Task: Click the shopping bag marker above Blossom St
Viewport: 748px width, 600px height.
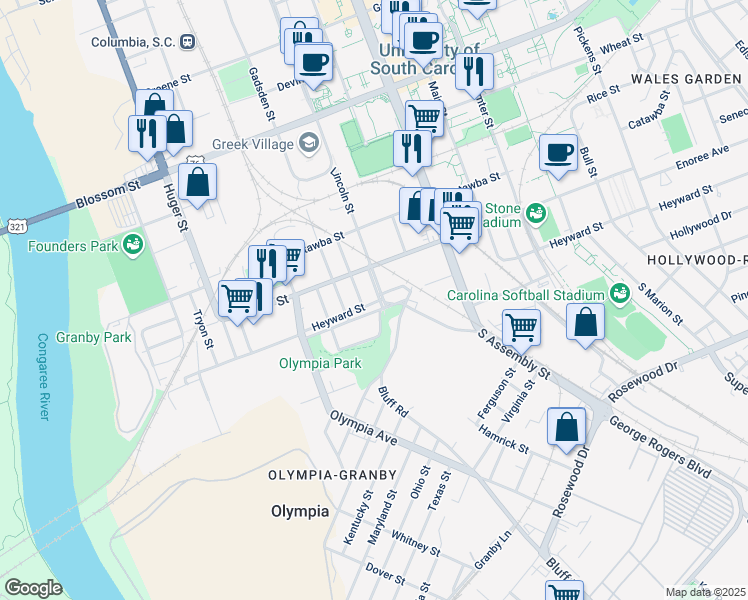Action: (x=154, y=103)
